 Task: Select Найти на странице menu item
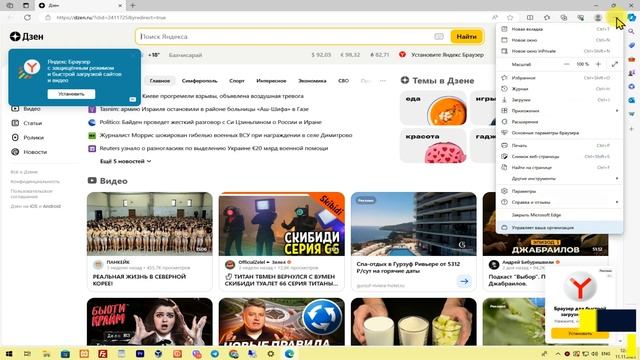click(559, 167)
